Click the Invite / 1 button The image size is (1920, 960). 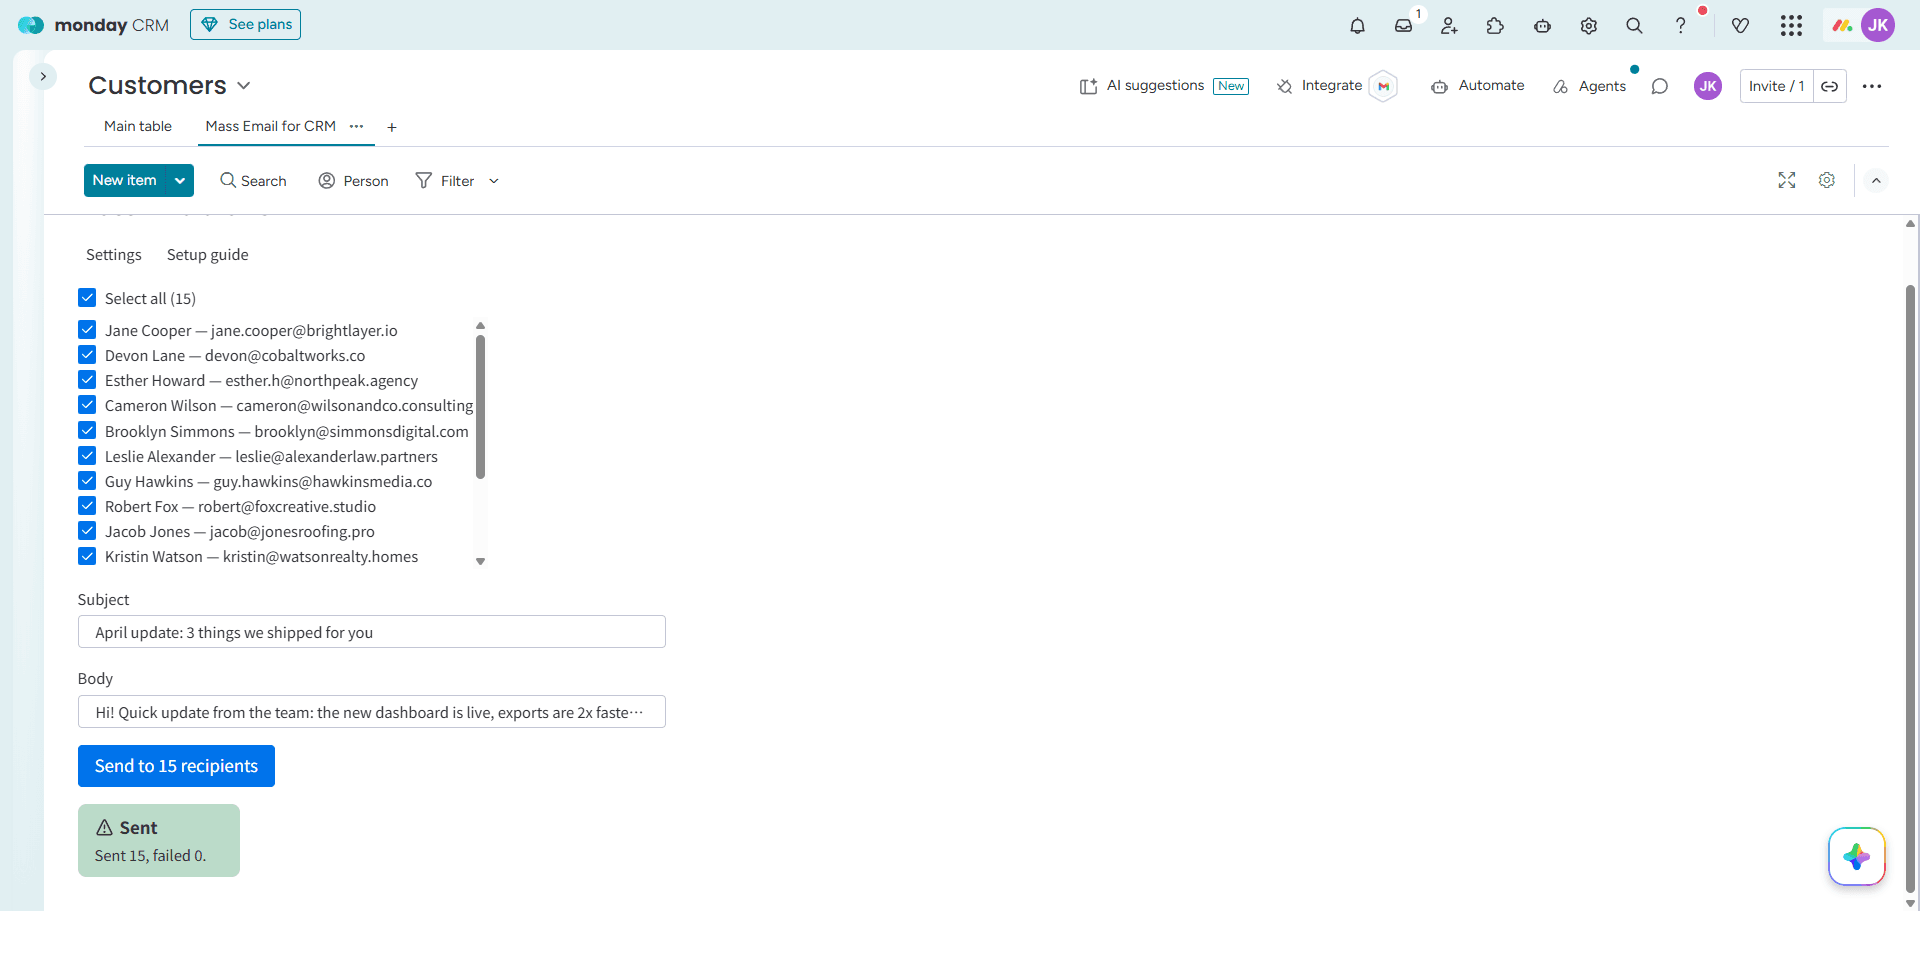pos(1777,86)
